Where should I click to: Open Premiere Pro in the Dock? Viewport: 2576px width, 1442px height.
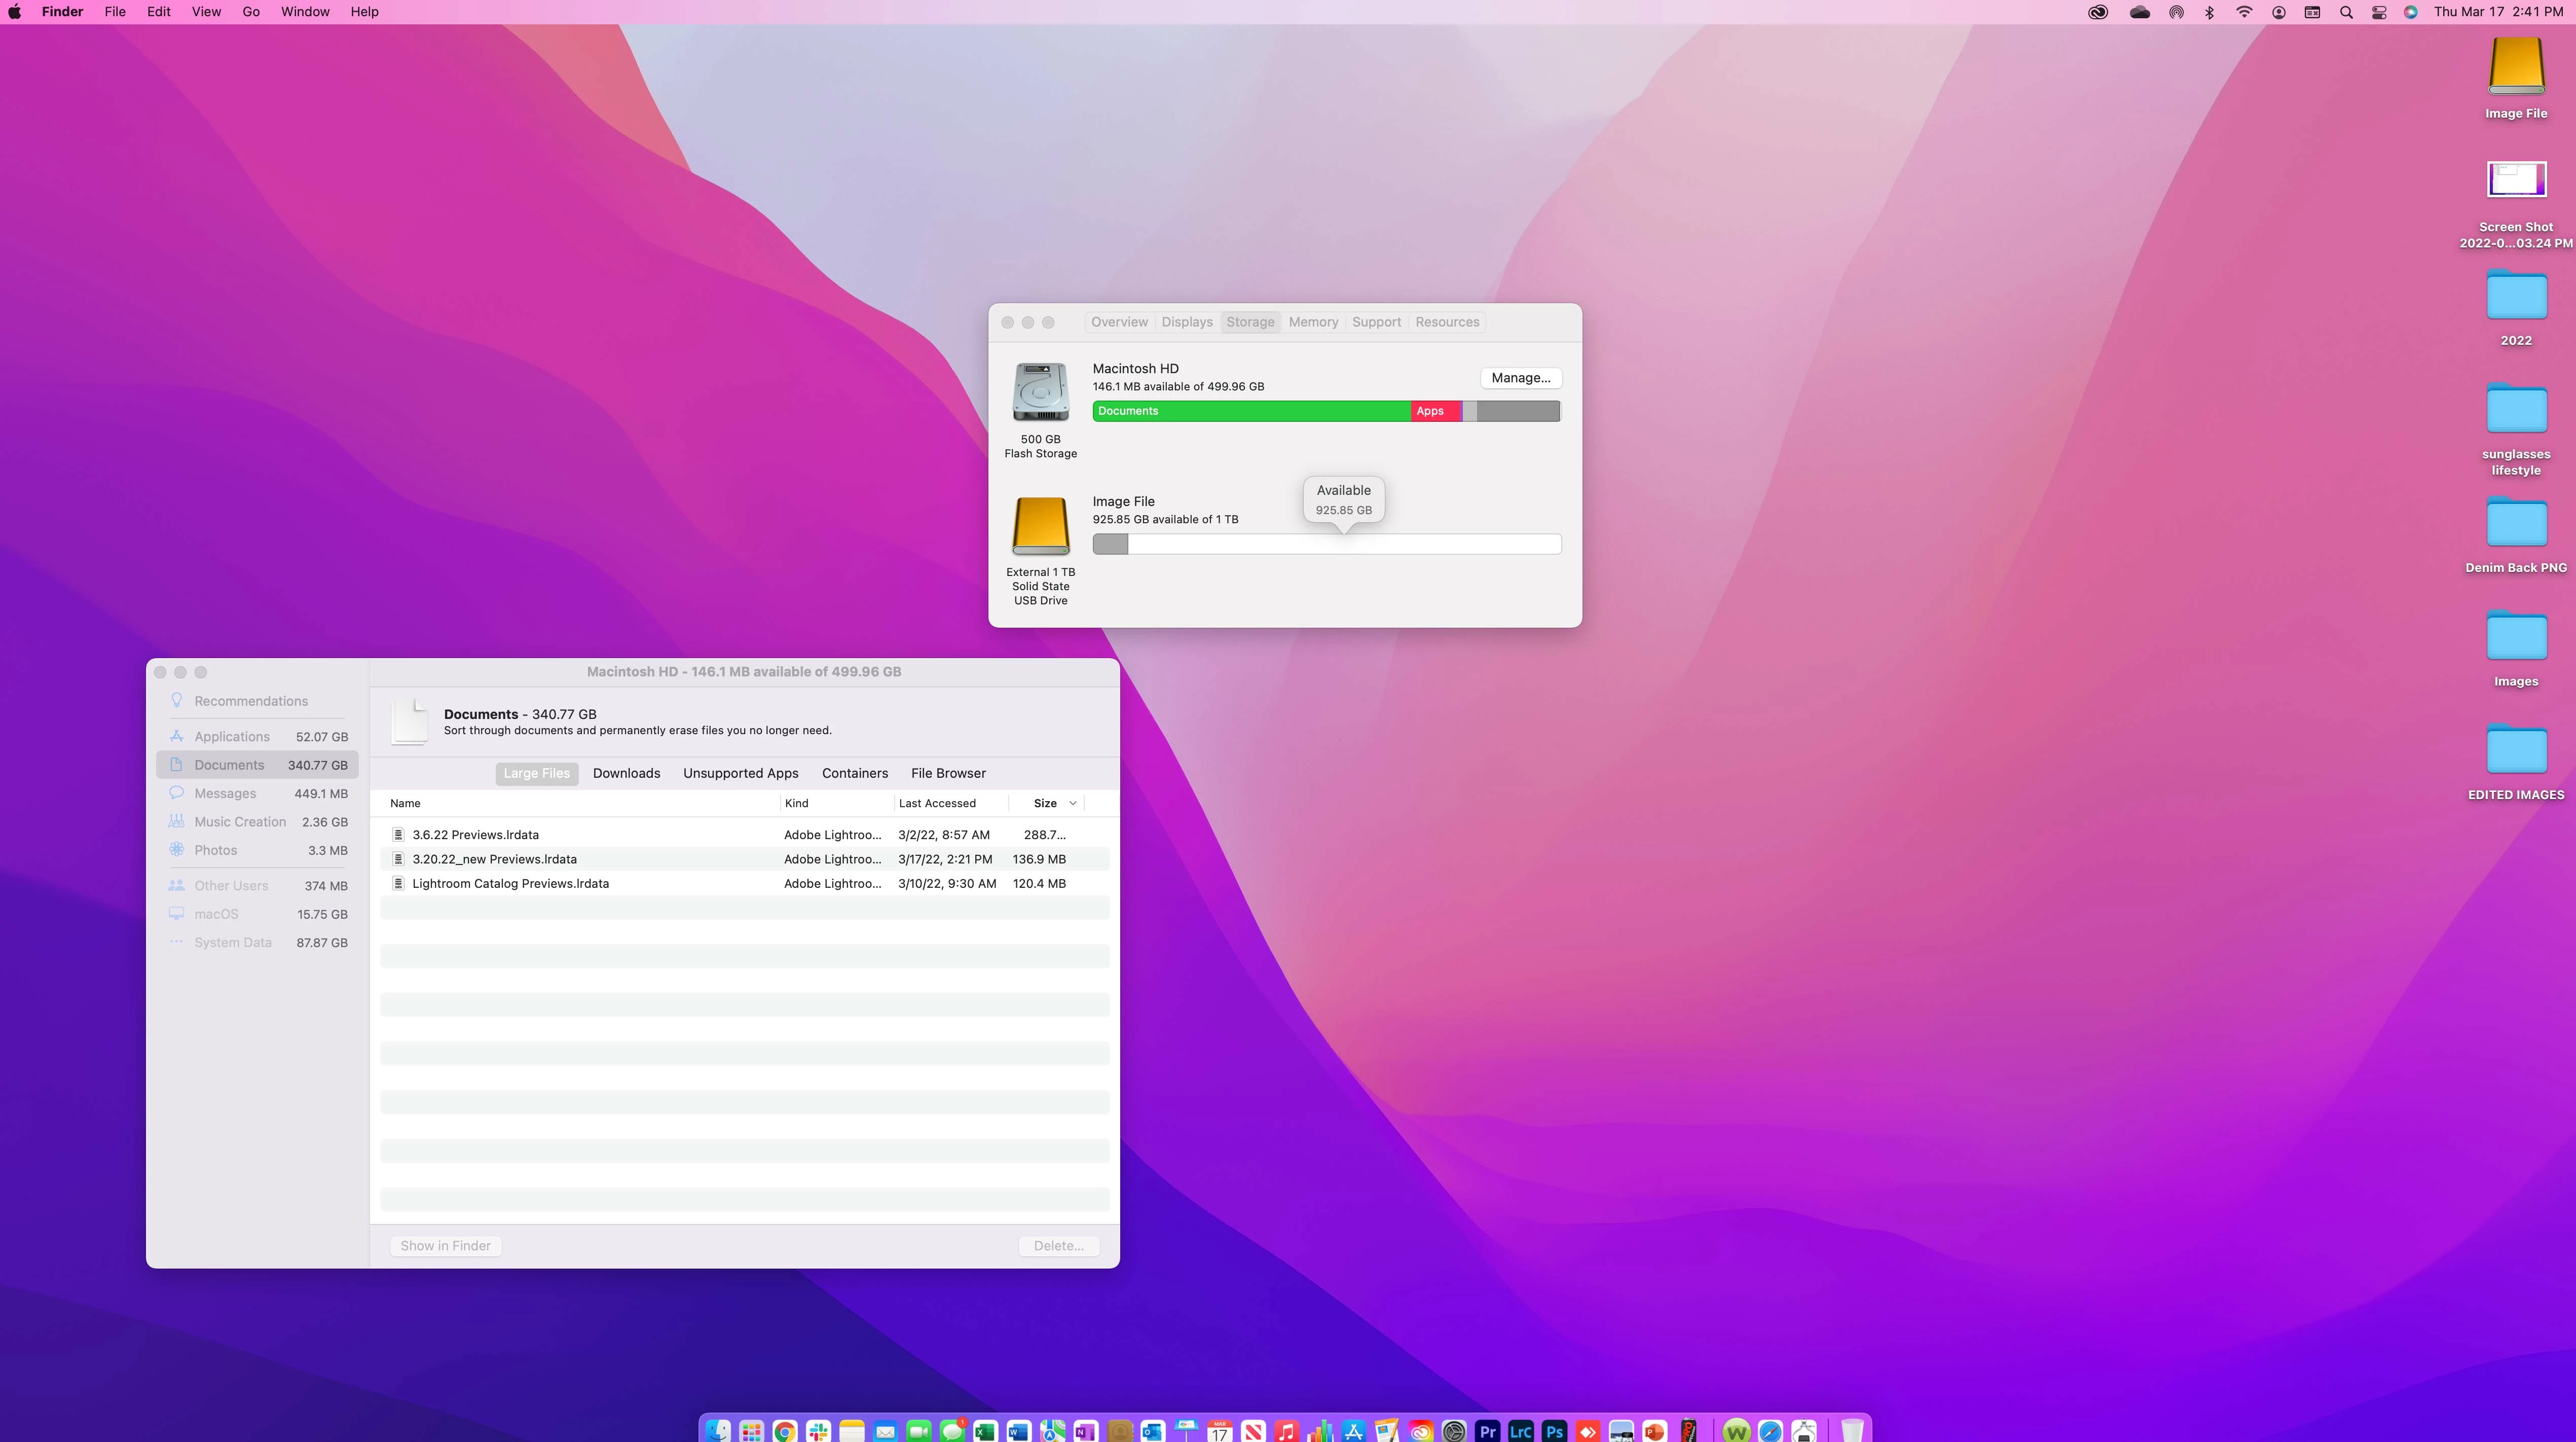click(x=1487, y=1431)
